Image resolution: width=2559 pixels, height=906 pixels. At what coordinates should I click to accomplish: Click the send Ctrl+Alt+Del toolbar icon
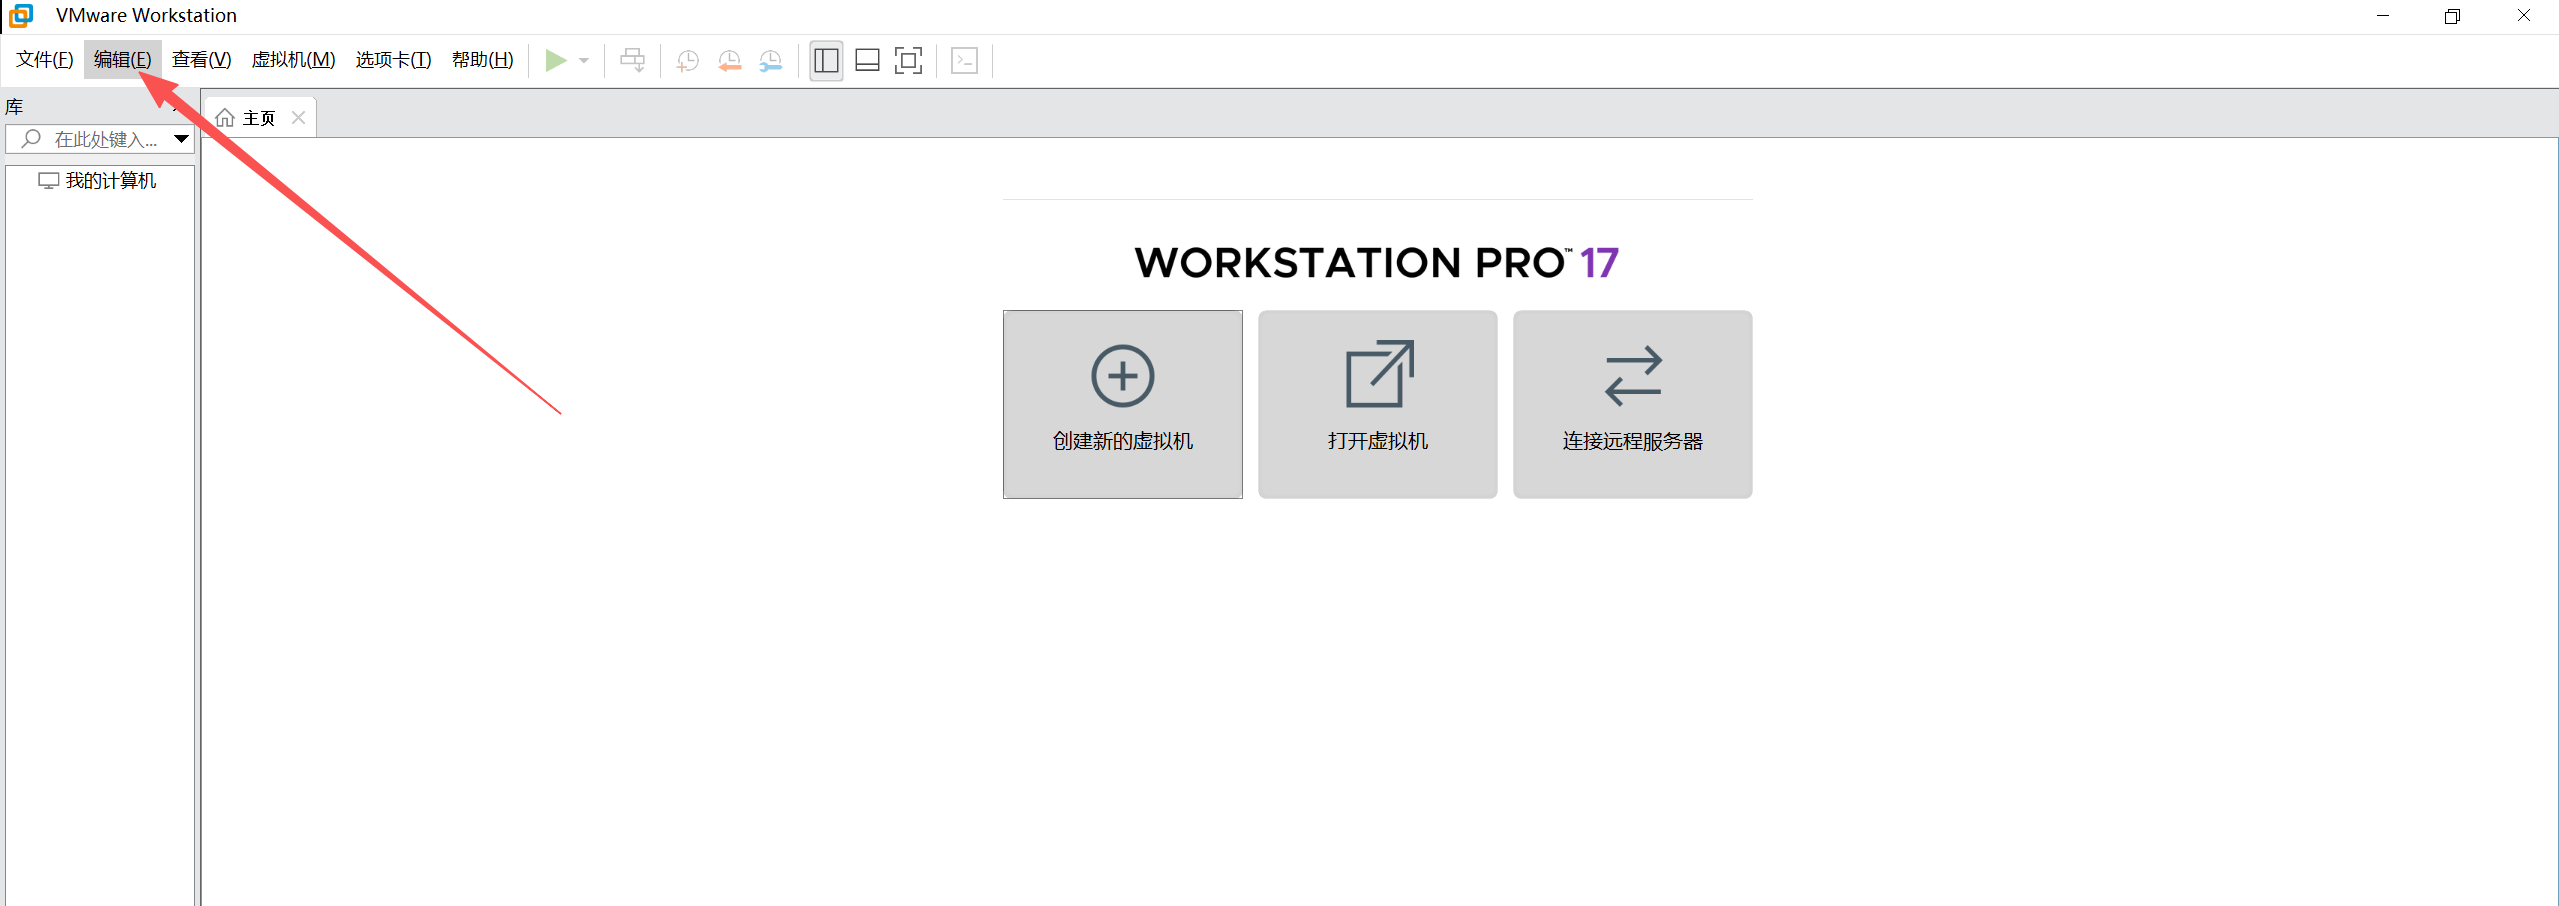click(633, 61)
